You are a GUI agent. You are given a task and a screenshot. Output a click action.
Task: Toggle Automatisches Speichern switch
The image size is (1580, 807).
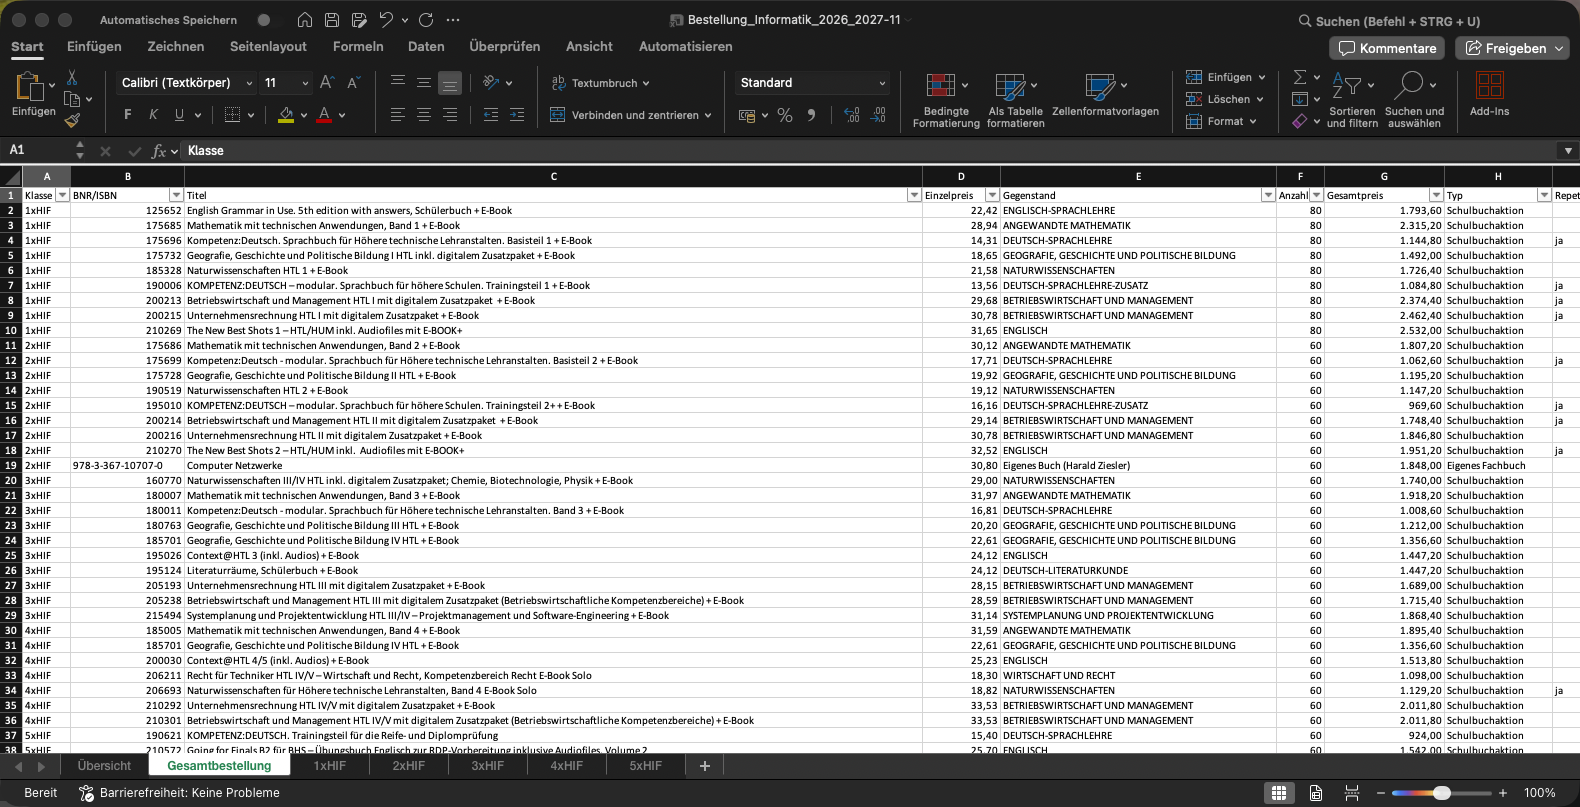tap(263, 20)
